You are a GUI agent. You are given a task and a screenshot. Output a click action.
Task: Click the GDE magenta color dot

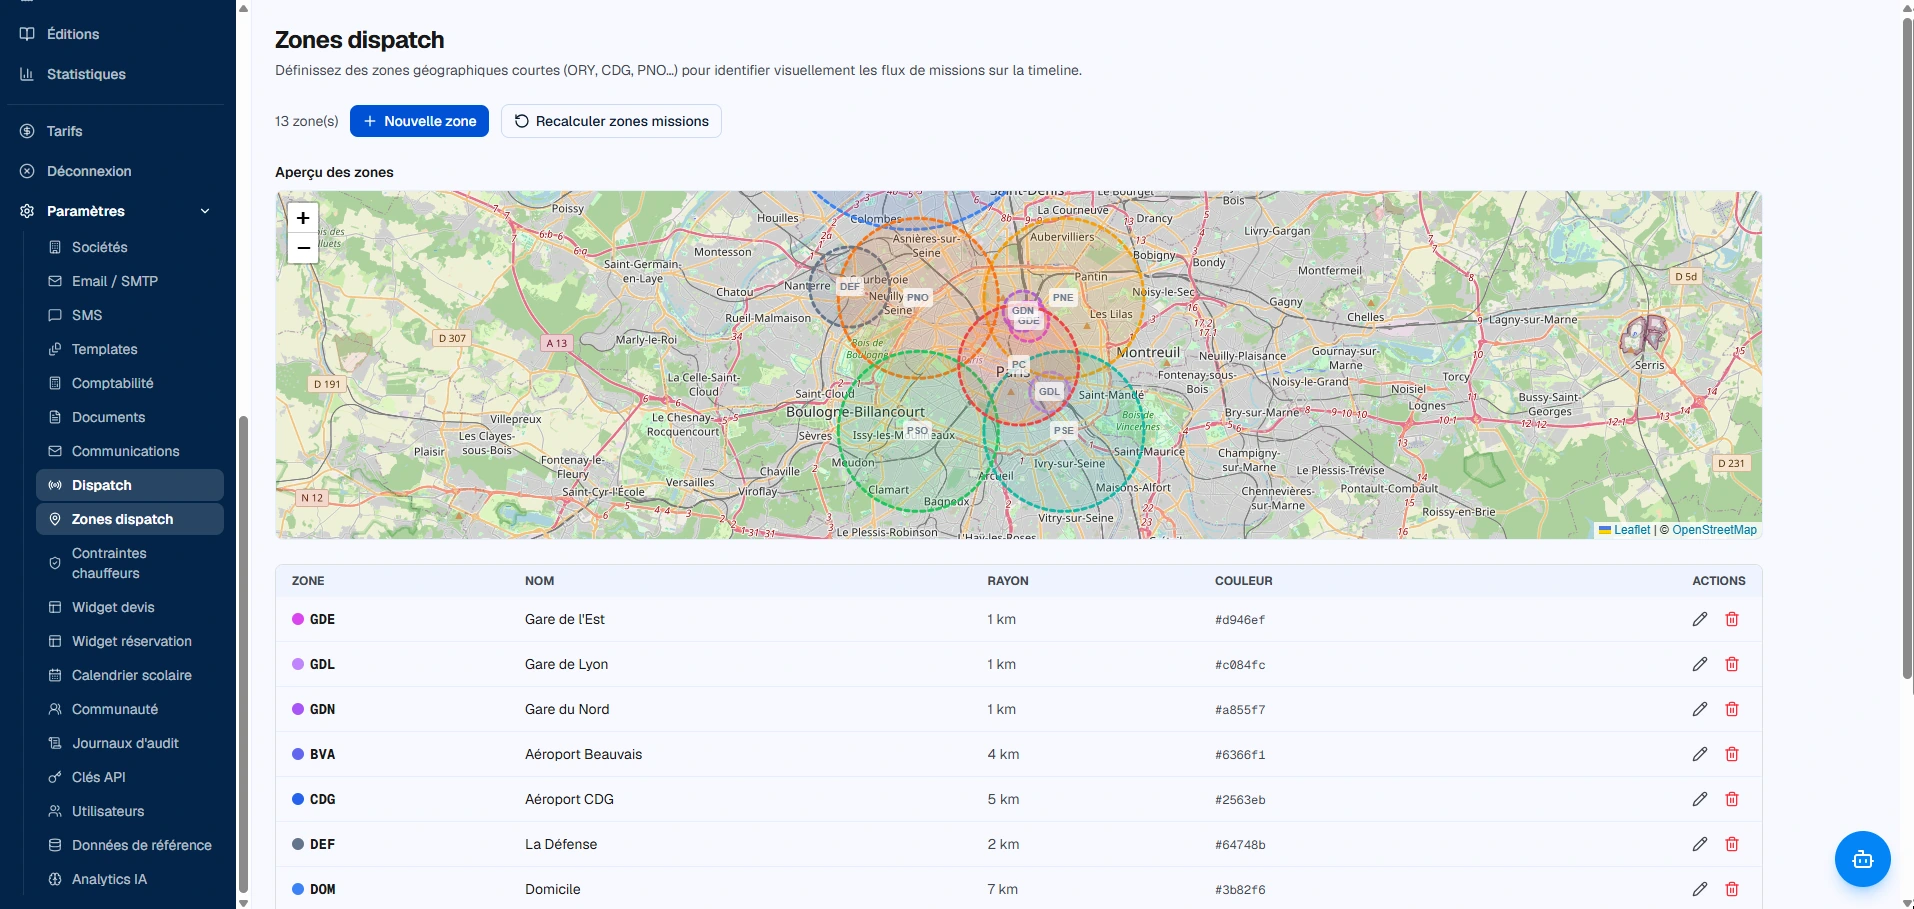coord(298,619)
